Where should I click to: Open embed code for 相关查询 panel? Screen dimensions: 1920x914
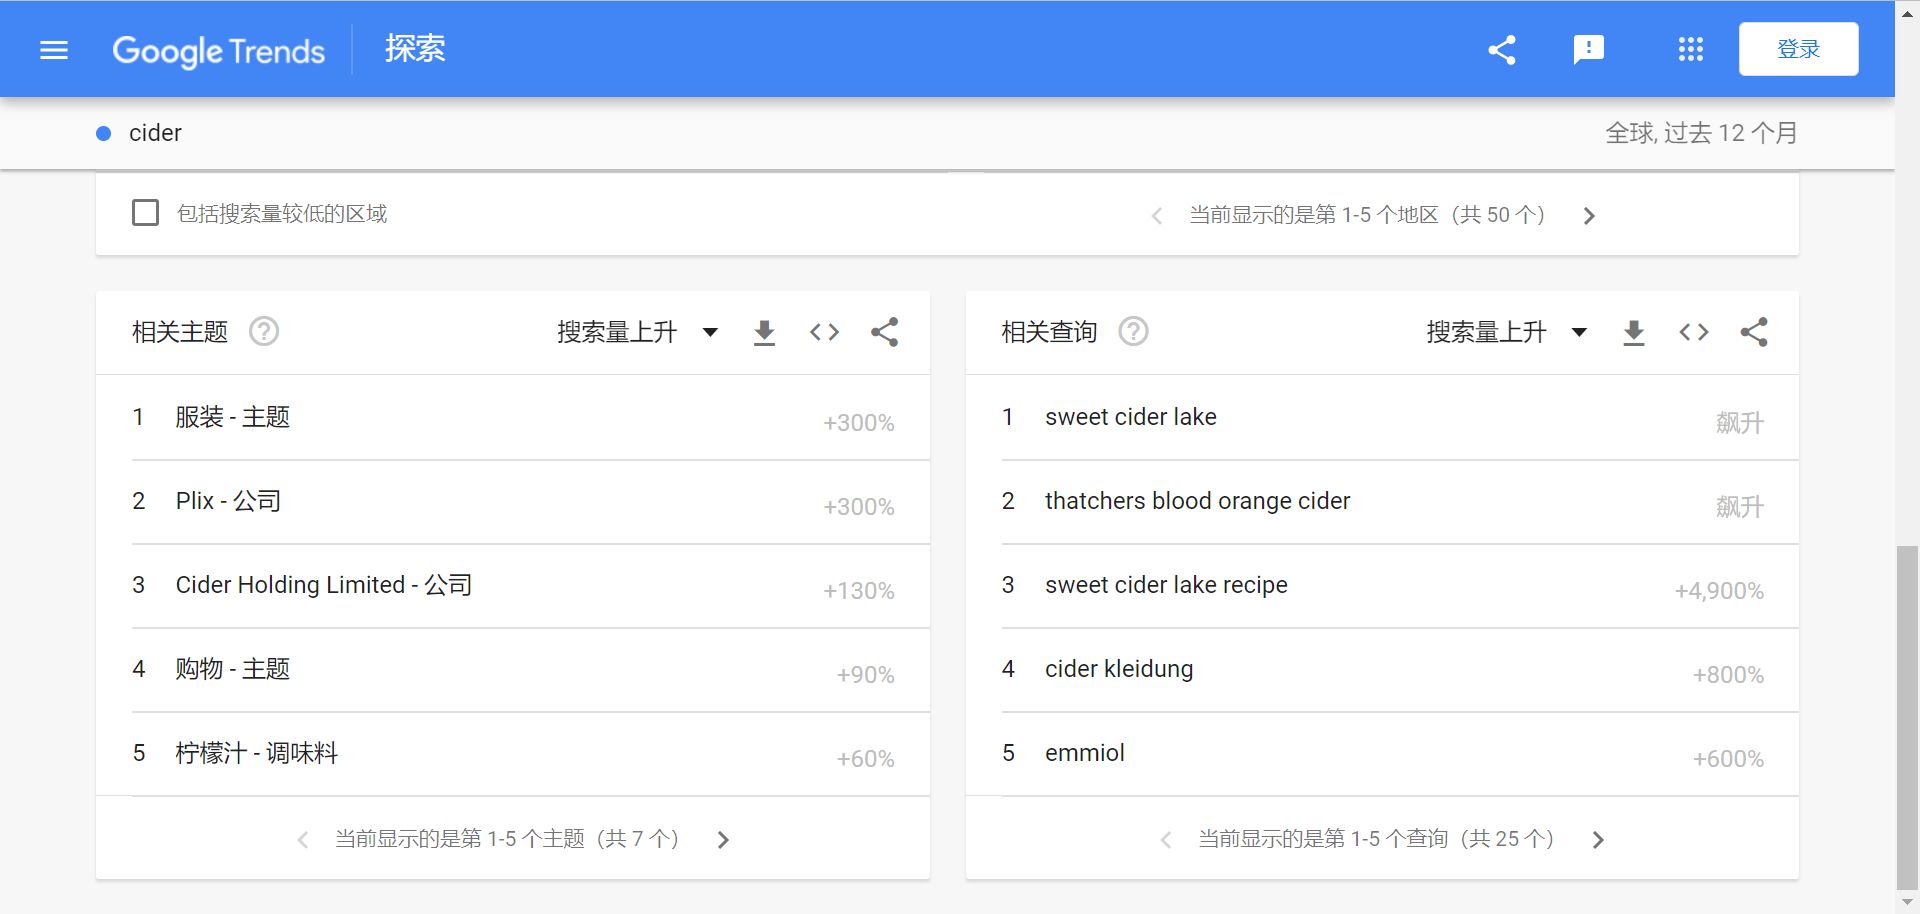tap(1693, 332)
